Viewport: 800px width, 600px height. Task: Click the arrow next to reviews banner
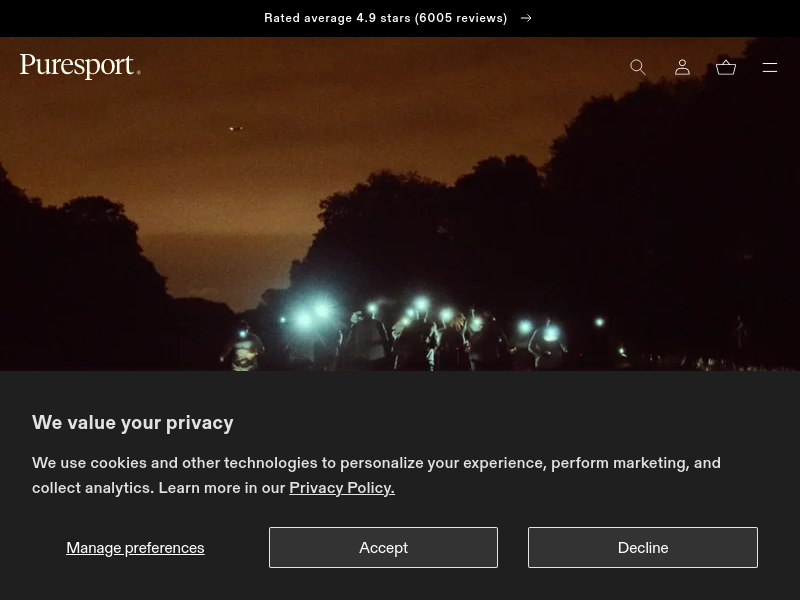pyautogui.click(x=526, y=18)
